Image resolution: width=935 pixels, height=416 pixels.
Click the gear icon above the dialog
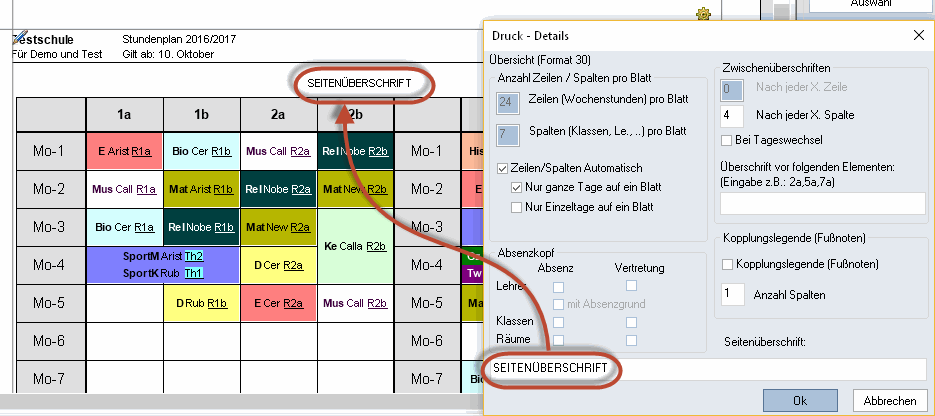[x=704, y=13]
